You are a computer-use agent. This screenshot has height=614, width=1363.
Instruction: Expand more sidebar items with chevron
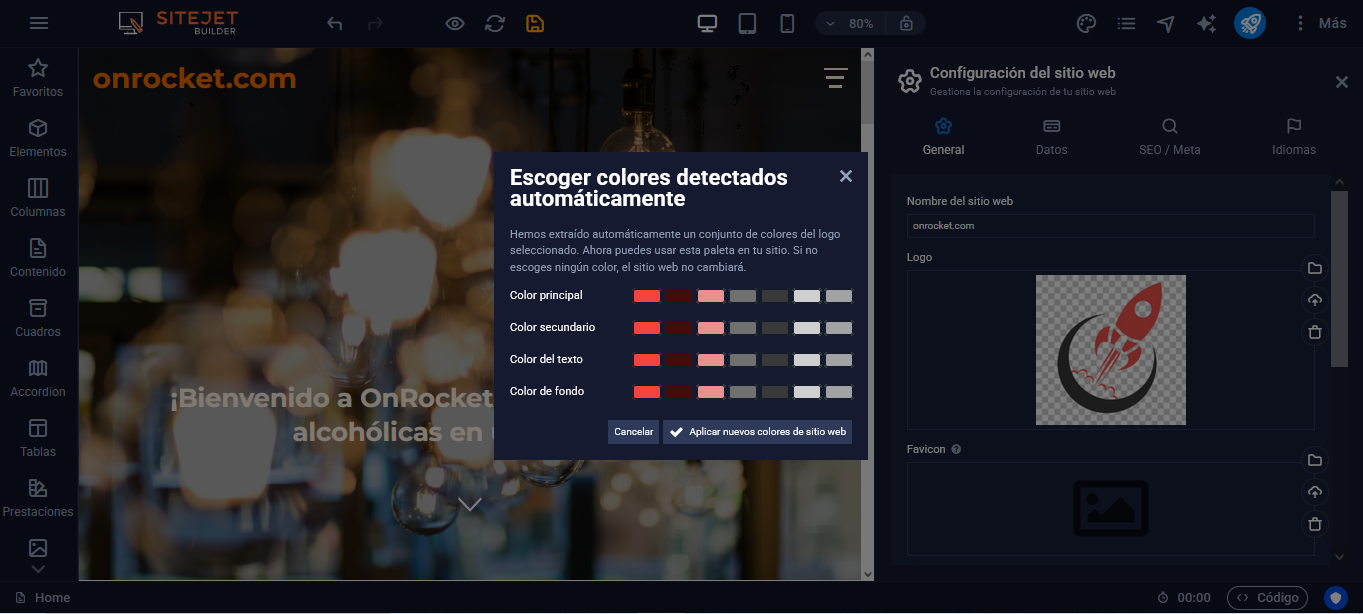pyautogui.click(x=38, y=569)
